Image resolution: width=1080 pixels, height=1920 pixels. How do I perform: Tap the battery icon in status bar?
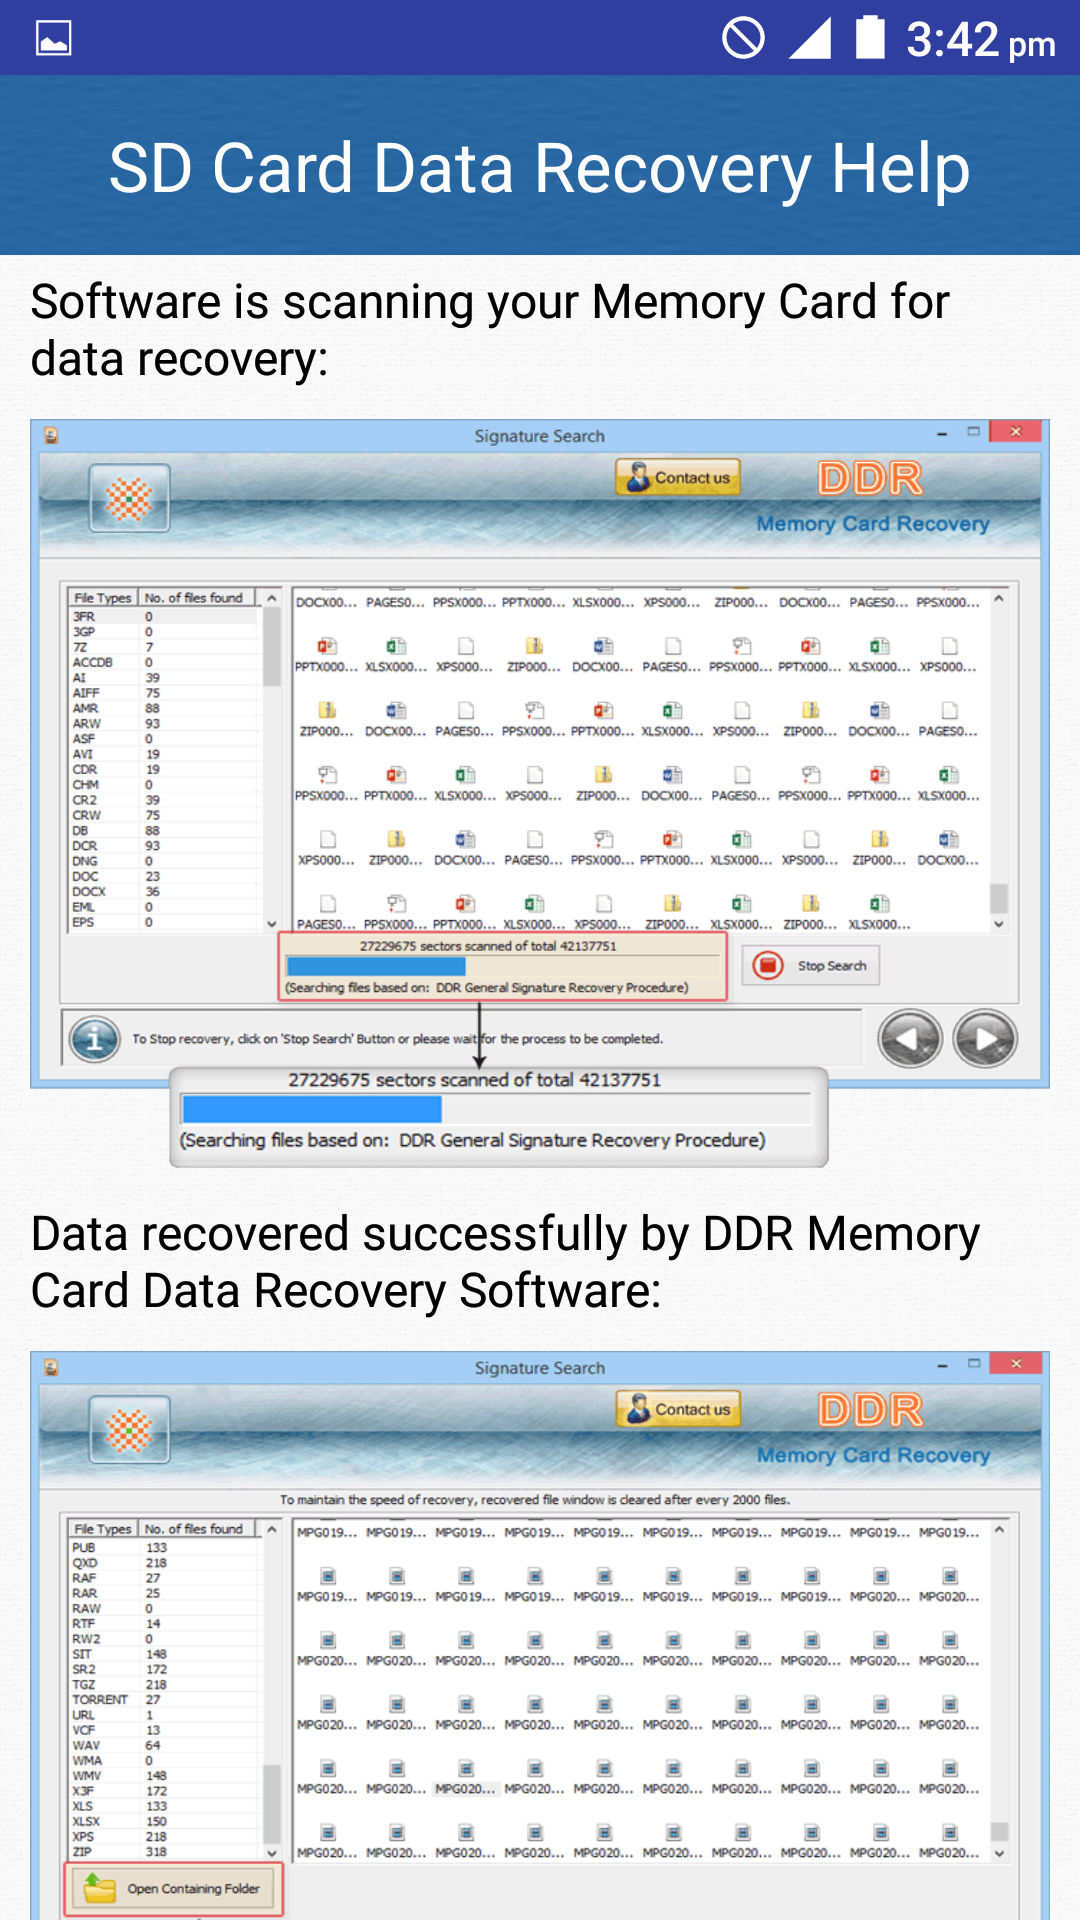point(870,38)
